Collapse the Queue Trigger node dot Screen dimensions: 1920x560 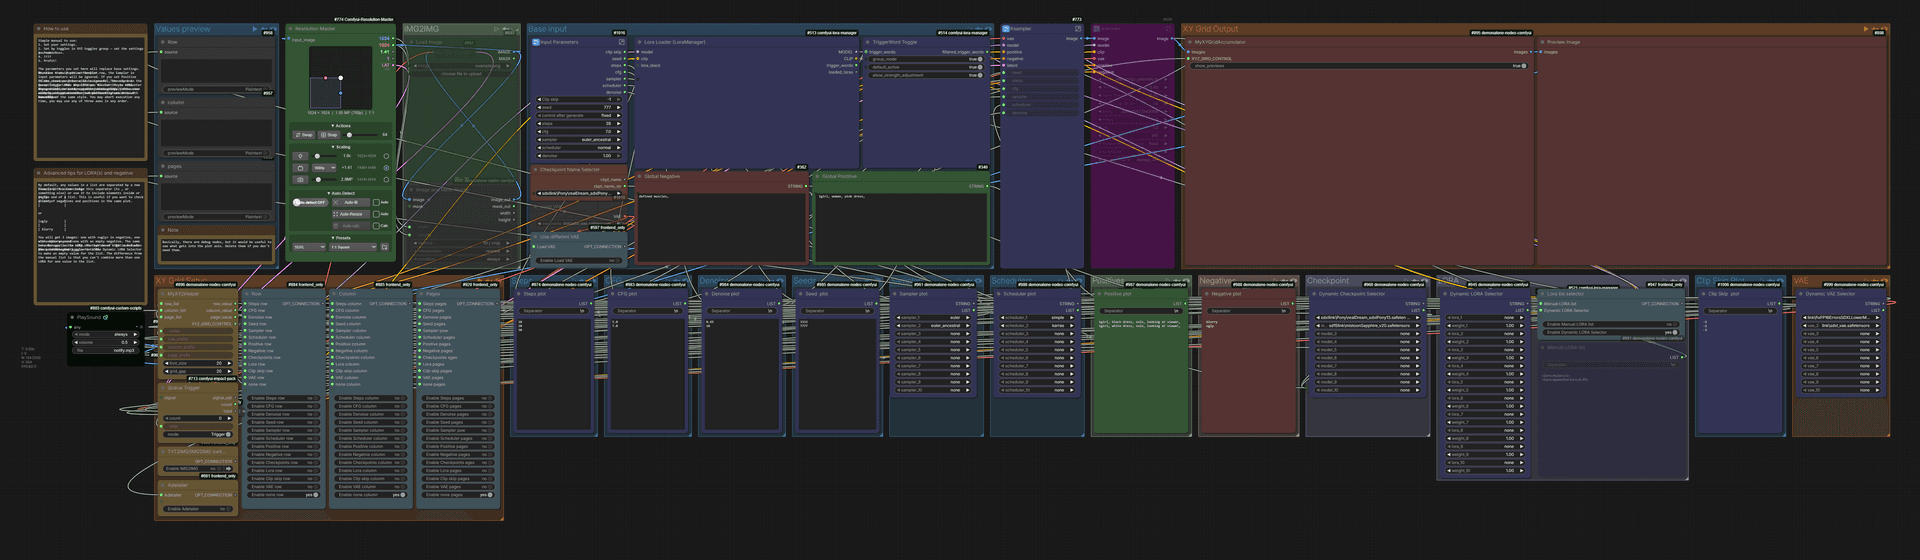pos(162,388)
